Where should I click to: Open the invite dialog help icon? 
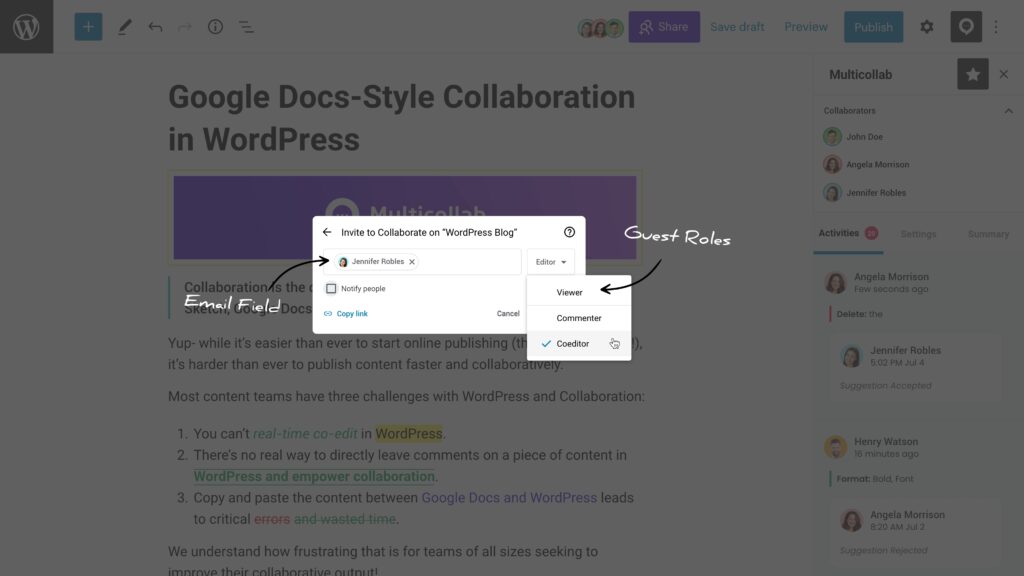(569, 232)
